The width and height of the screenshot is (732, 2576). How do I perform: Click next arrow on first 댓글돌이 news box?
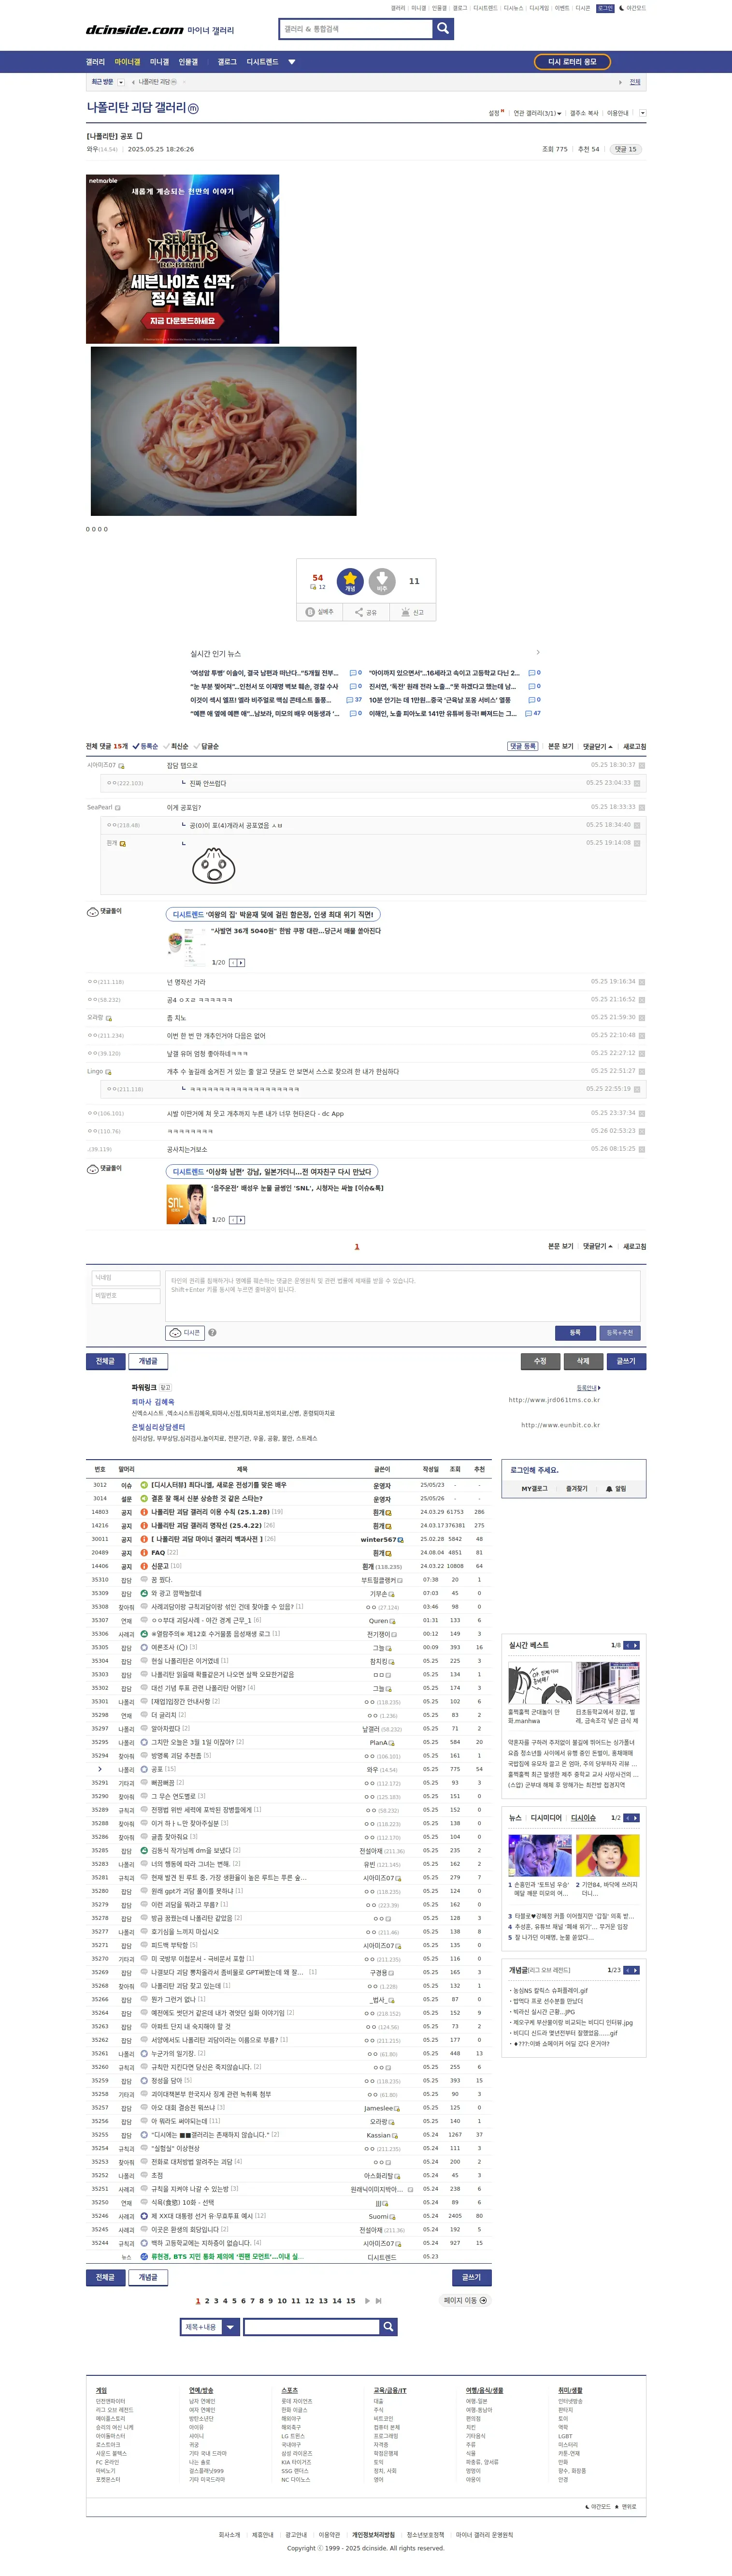pyautogui.click(x=241, y=963)
